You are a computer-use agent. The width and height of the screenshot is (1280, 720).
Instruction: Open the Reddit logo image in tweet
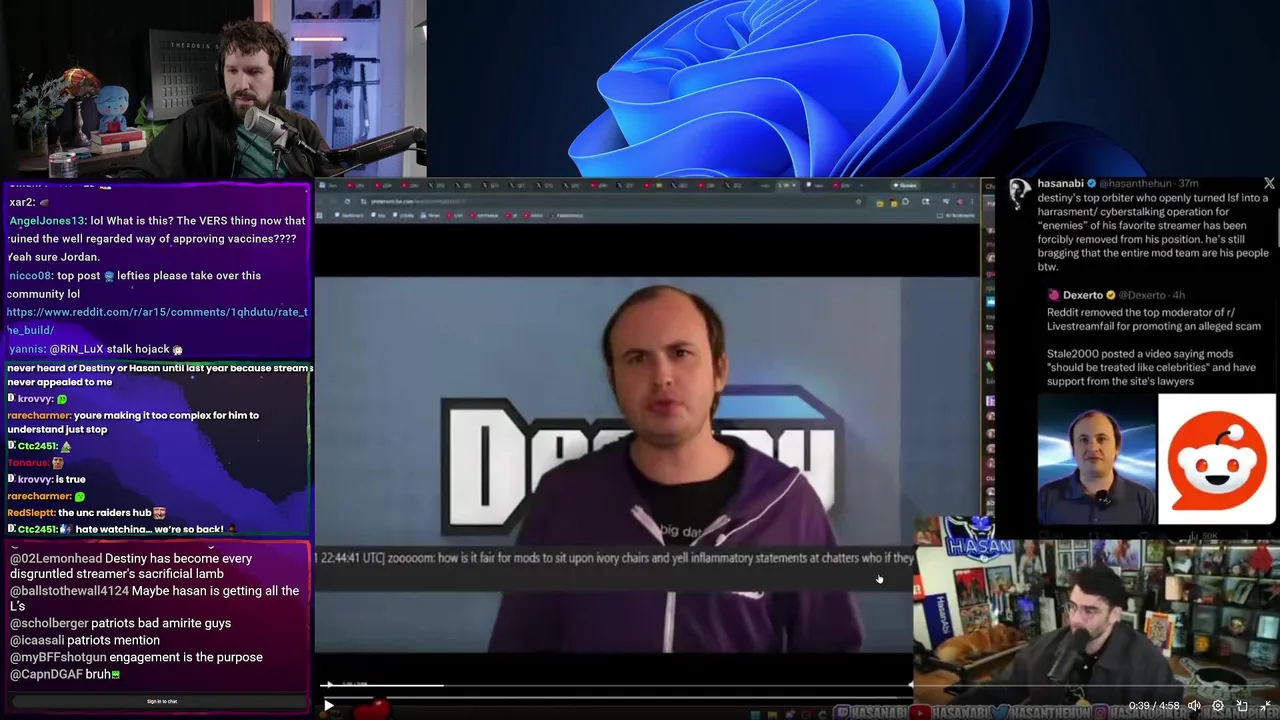click(x=1217, y=459)
